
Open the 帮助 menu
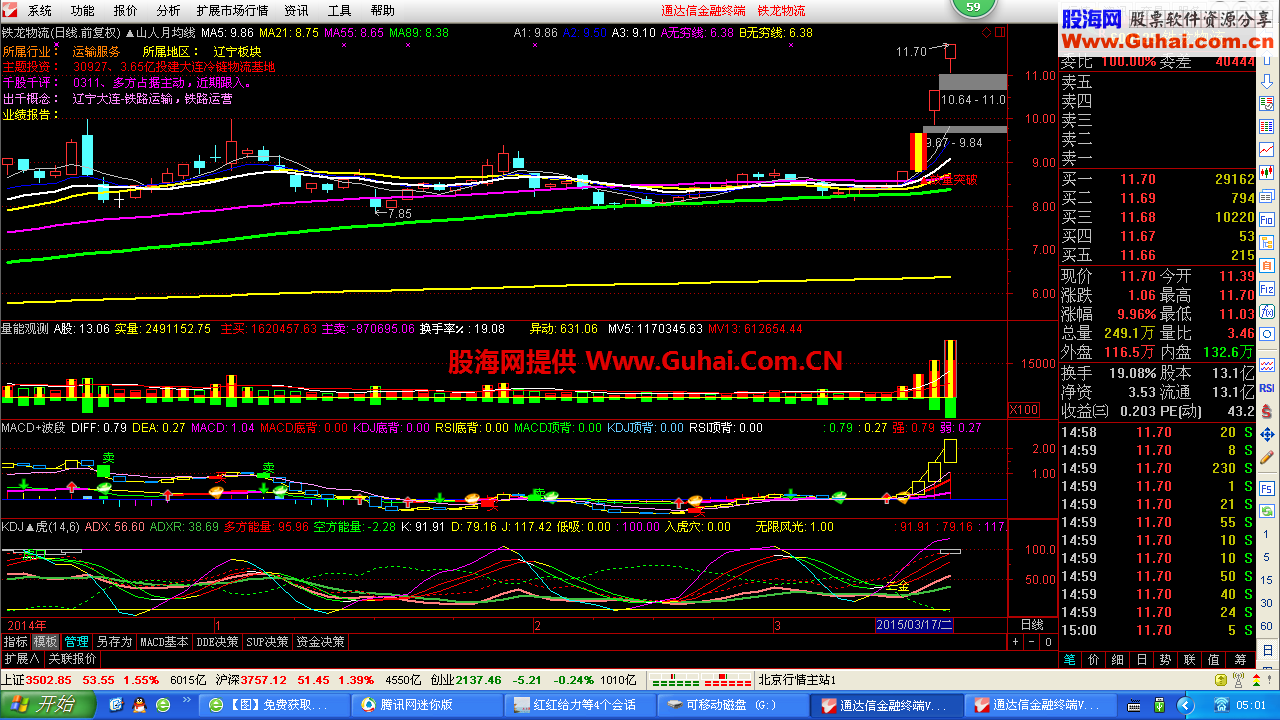[382, 10]
